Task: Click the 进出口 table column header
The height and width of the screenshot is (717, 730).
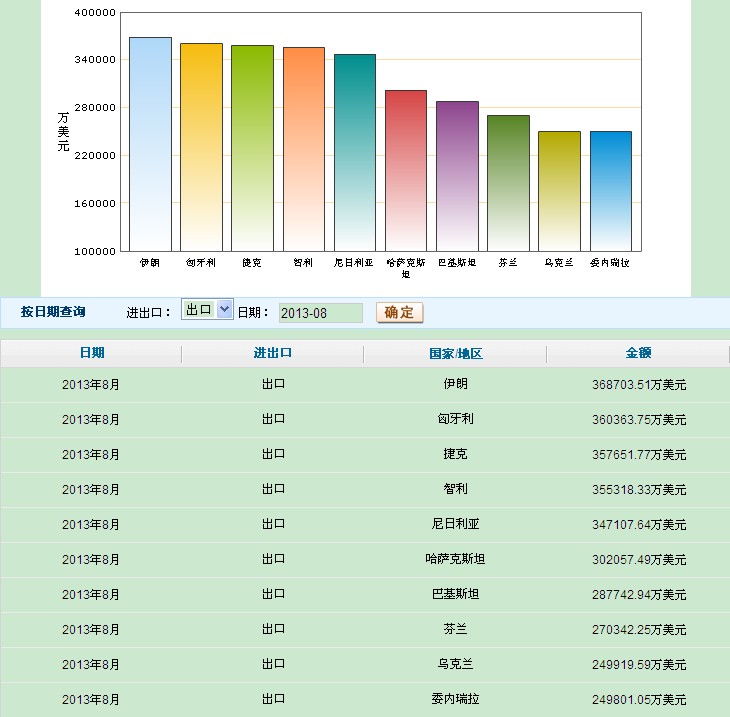Action: point(273,353)
